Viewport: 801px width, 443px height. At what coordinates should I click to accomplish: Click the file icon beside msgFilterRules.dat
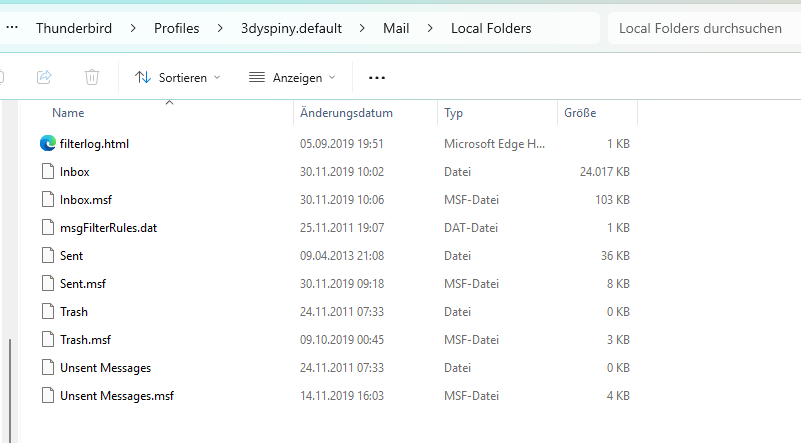click(x=48, y=227)
